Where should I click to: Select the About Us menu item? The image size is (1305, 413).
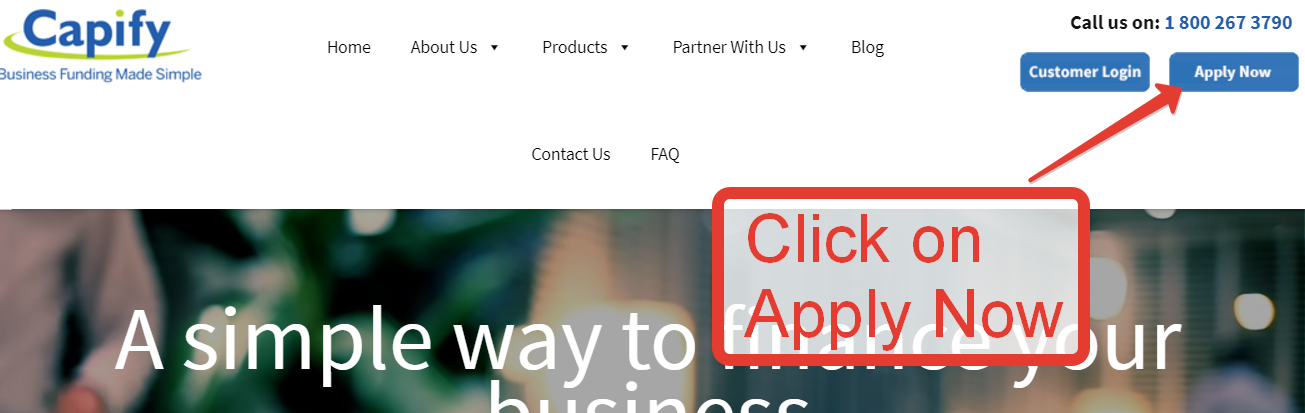pyautogui.click(x=444, y=47)
